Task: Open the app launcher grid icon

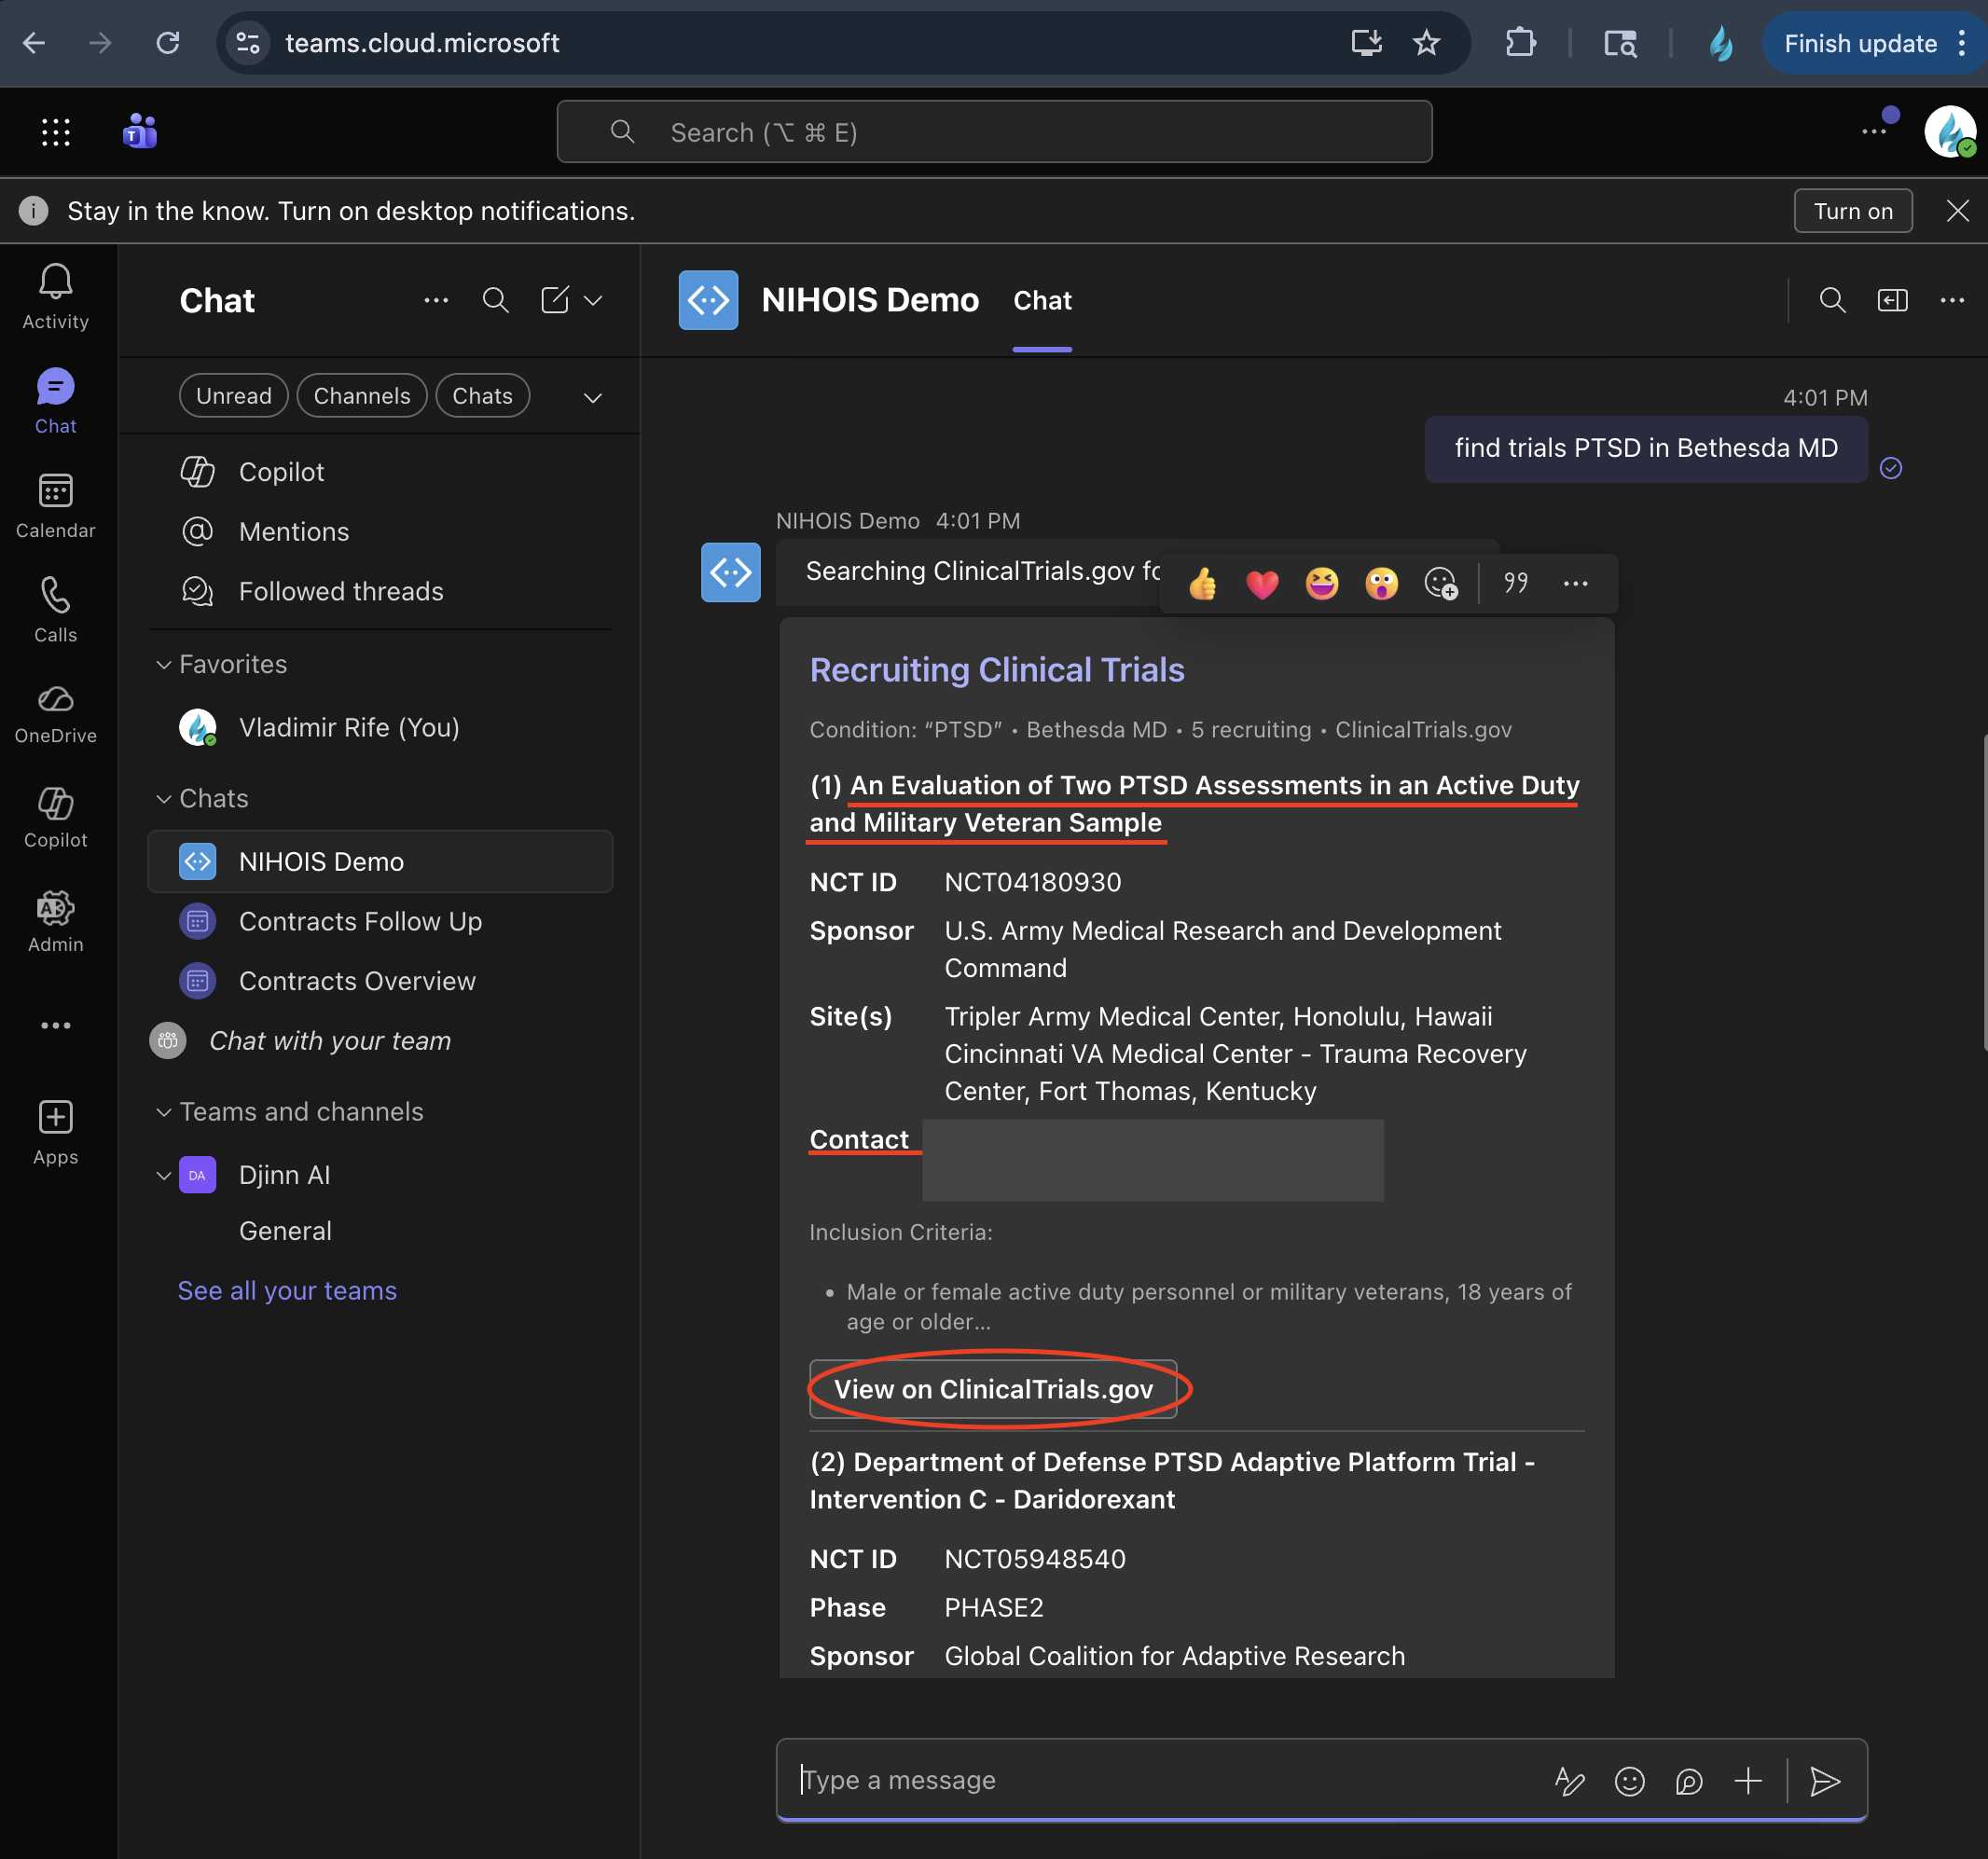Action: point(56,132)
